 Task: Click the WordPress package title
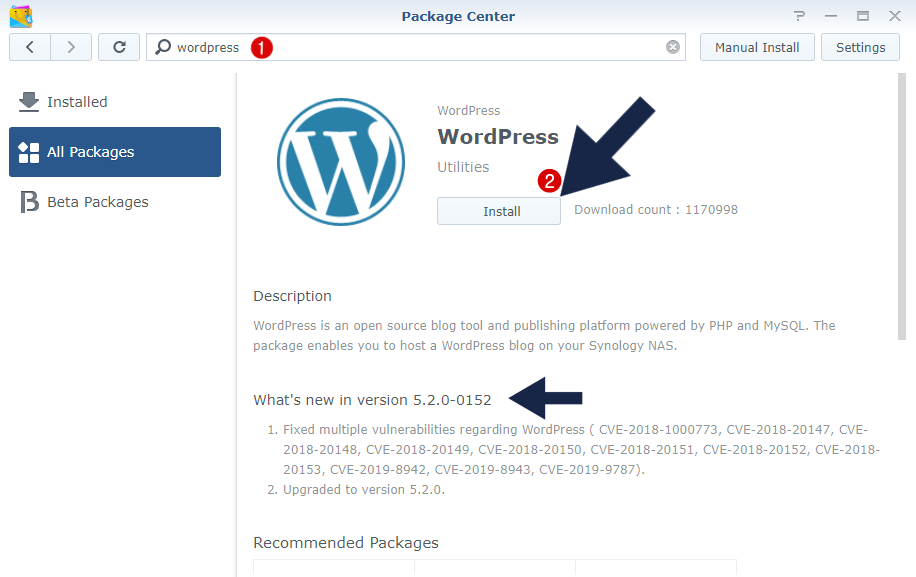tap(498, 137)
